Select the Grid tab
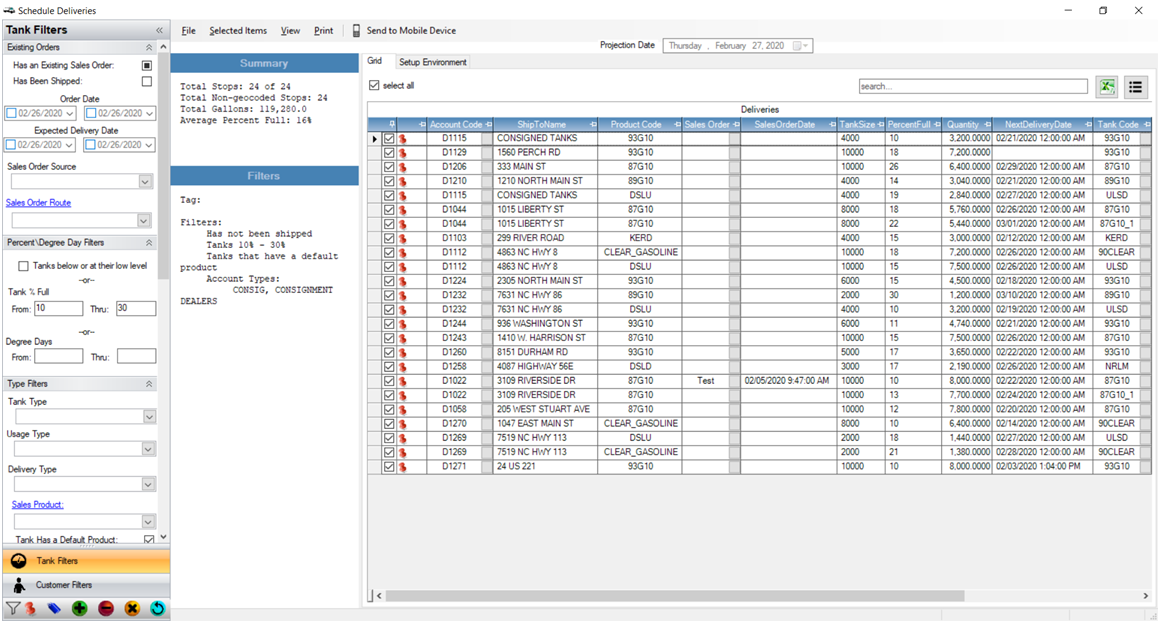This screenshot has height=623, width=1160. (x=375, y=61)
